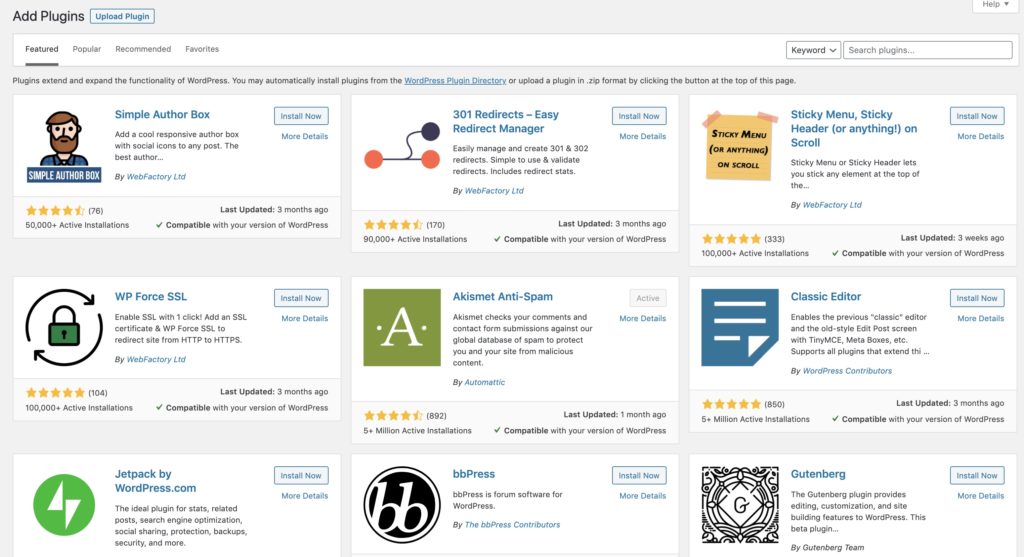View More Details for Classic Editor
This screenshot has height=557, width=1024.
click(981, 319)
